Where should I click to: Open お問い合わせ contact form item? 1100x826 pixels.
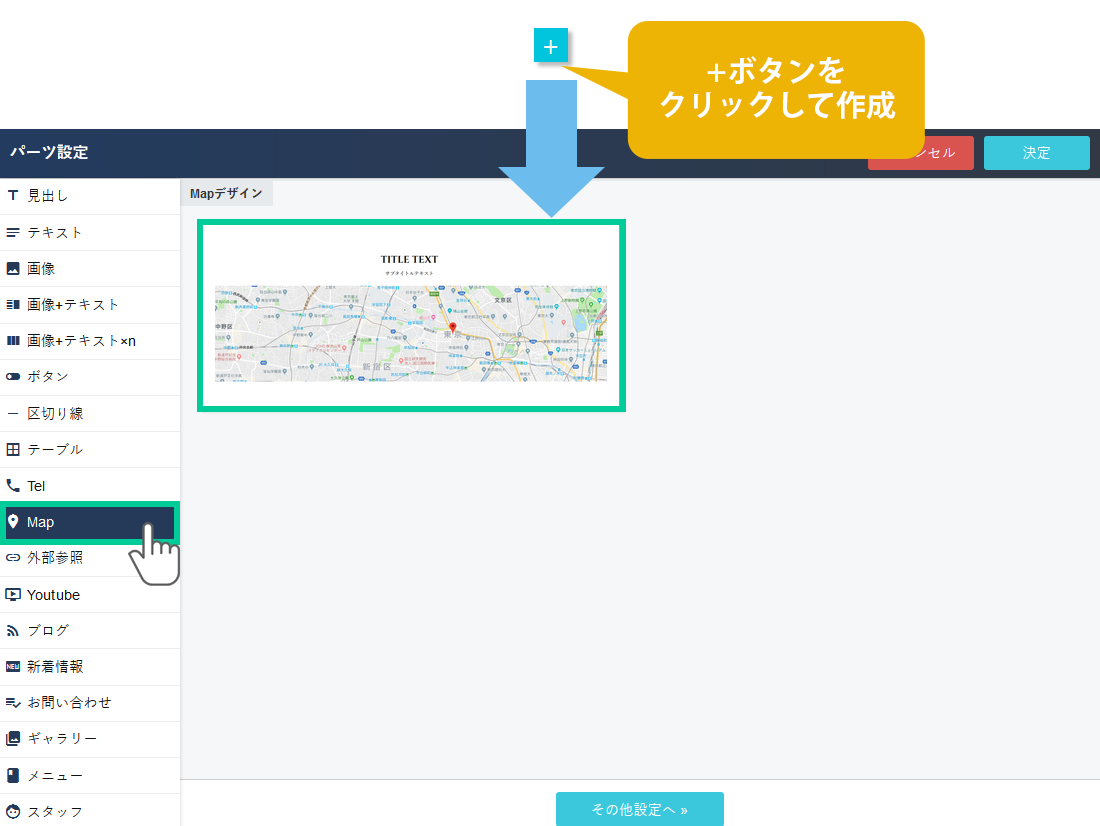point(69,703)
